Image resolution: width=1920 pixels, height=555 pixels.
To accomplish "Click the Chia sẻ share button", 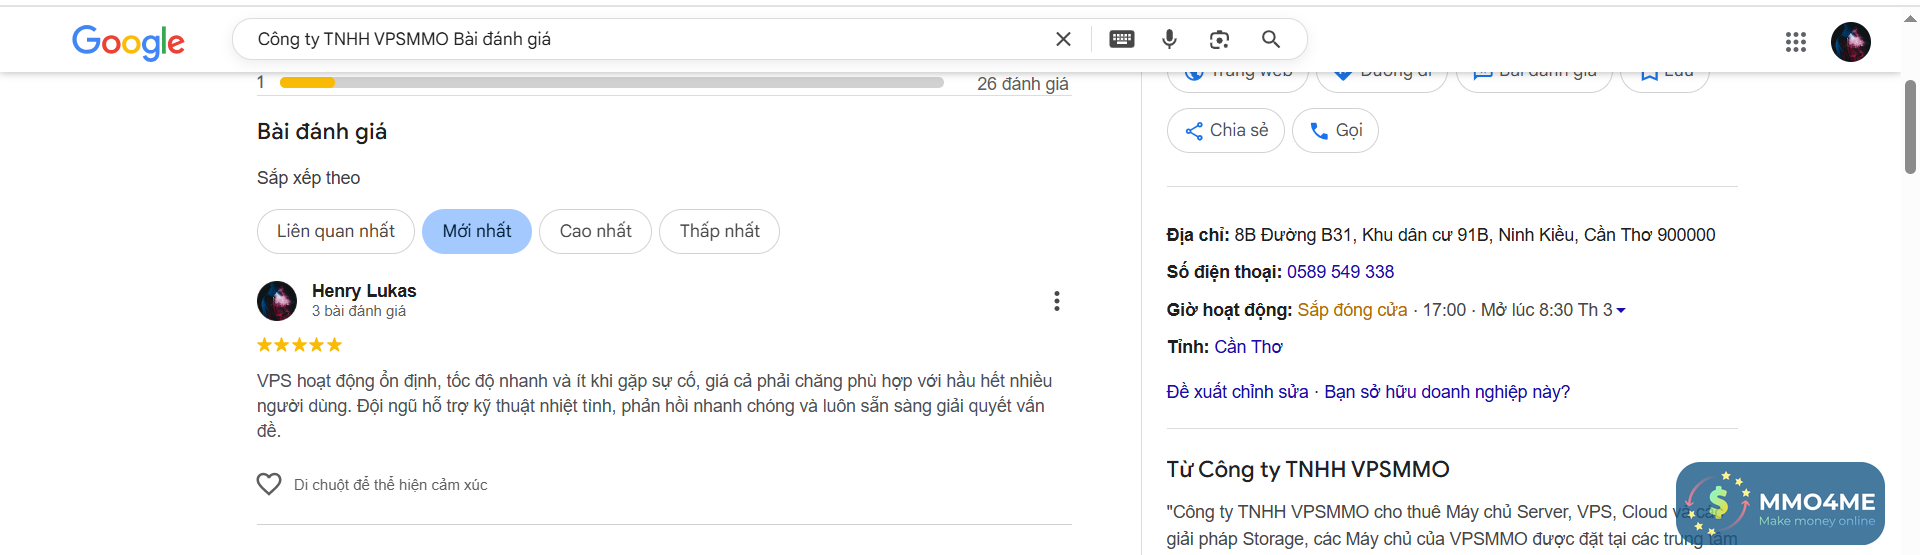I will tap(1226, 130).
